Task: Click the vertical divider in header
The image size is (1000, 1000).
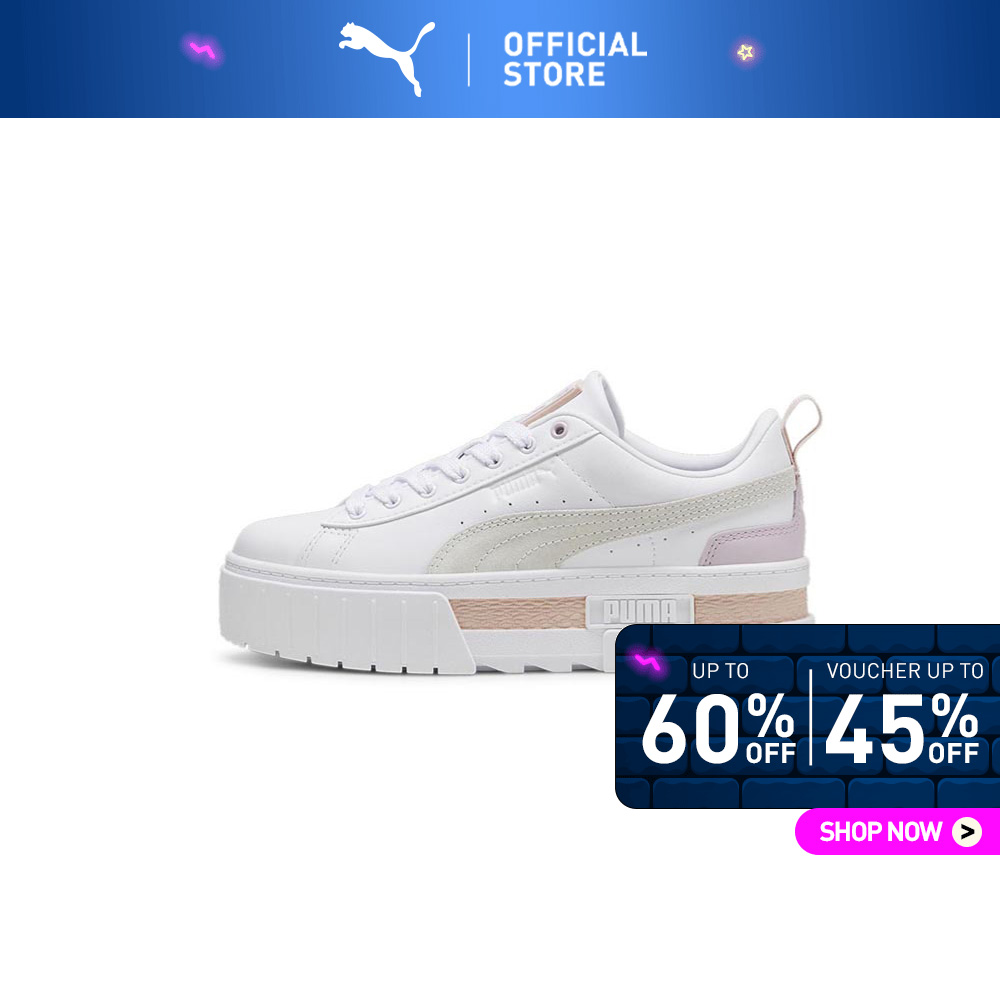Action: pos(469,60)
